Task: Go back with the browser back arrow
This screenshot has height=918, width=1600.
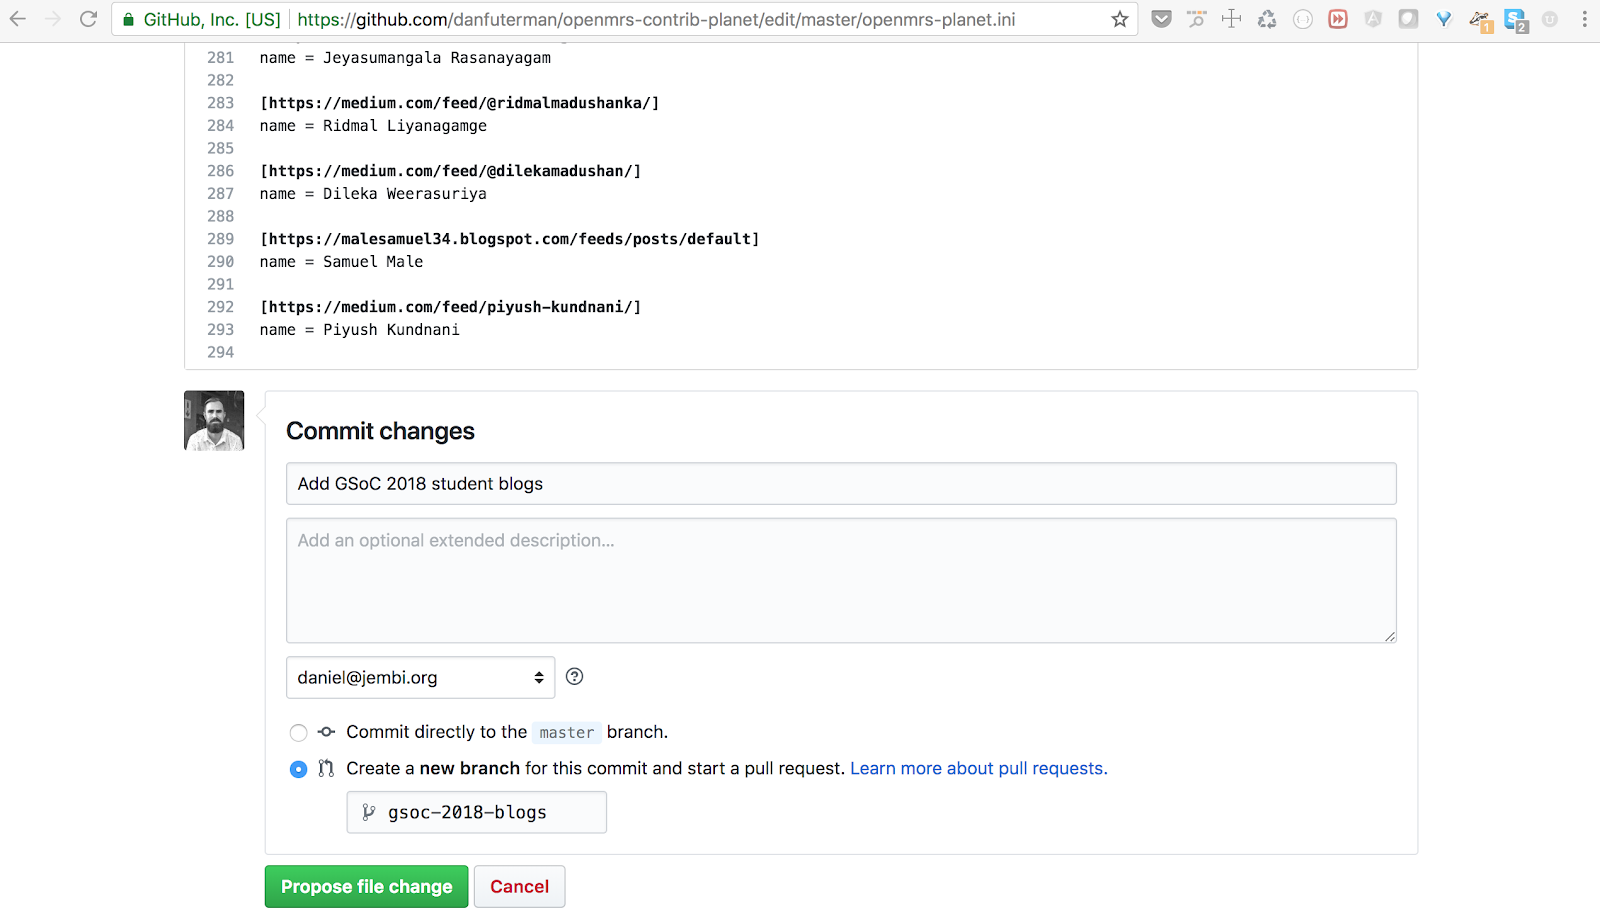Action: pyautogui.click(x=18, y=19)
